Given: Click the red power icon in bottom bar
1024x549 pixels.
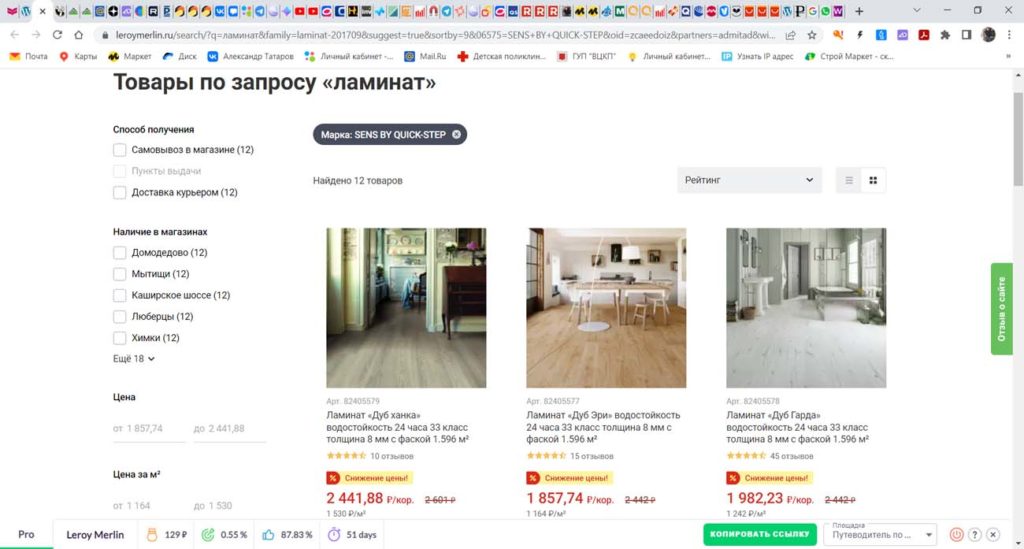Looking at the screenshot, I should pos(956,534).
